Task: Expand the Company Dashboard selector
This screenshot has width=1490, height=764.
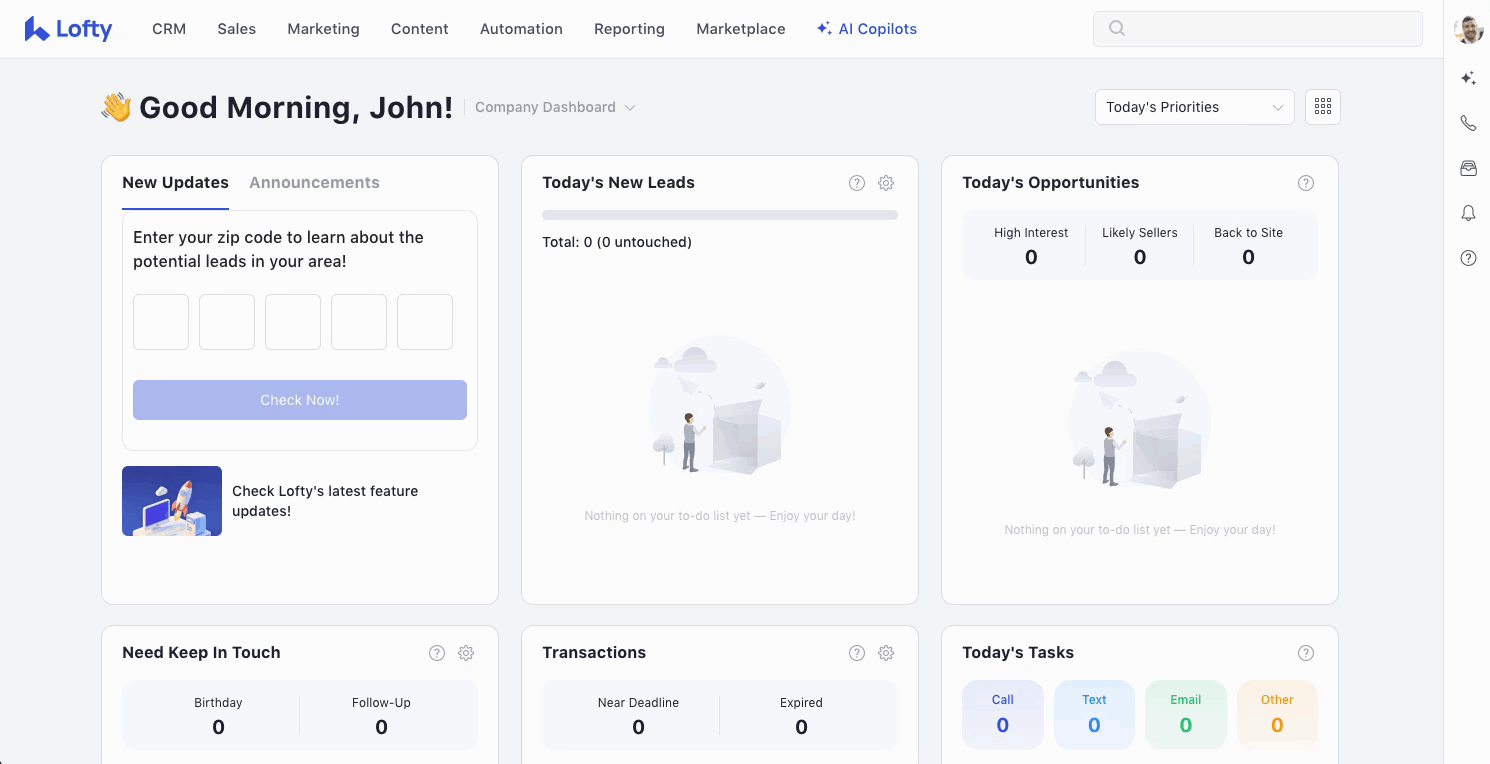Action: 555,107
